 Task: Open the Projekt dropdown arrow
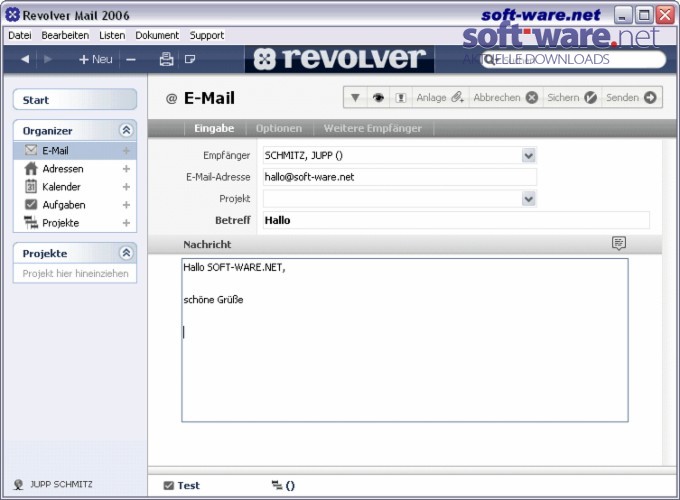click(528, 199)
